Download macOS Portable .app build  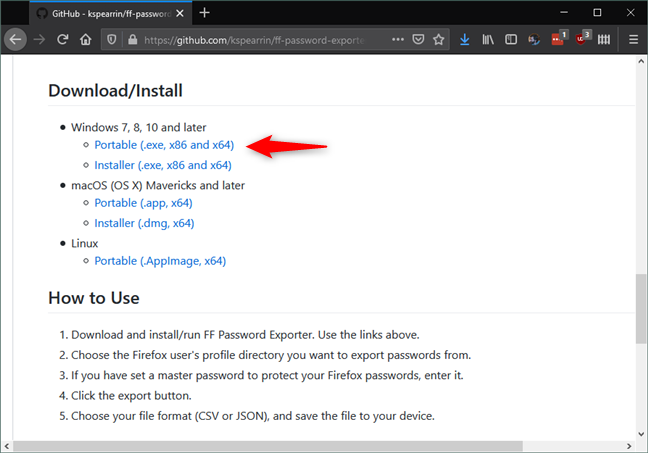(x=143, y=203)
